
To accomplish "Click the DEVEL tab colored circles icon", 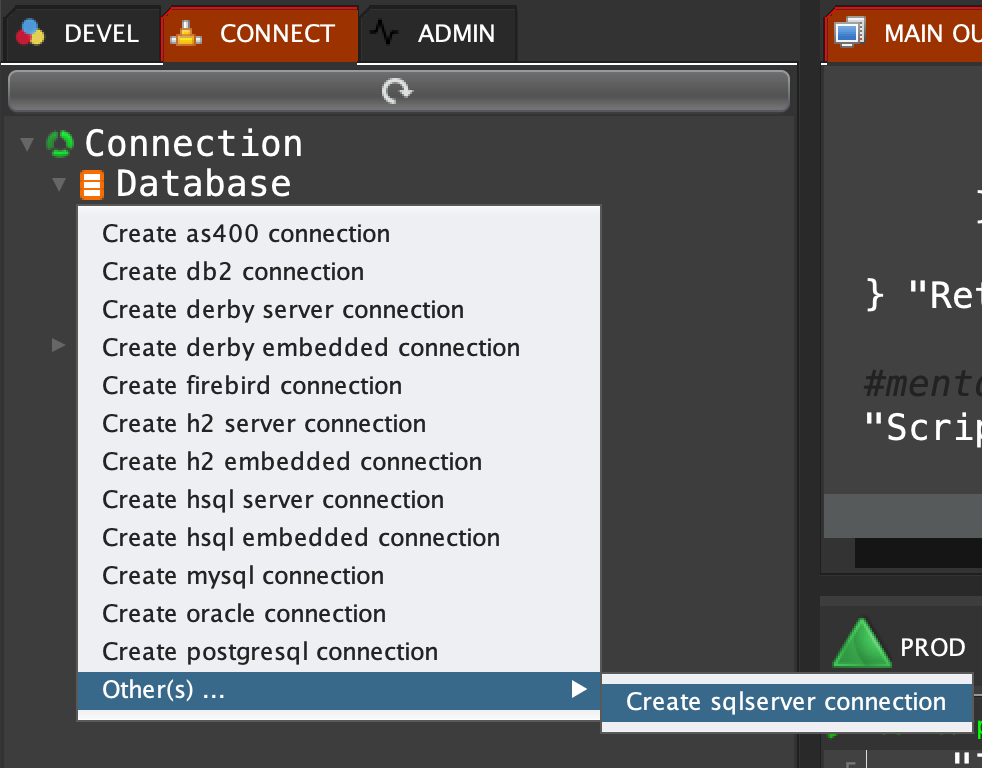I will pyautogui.click(x=31, y=34).
